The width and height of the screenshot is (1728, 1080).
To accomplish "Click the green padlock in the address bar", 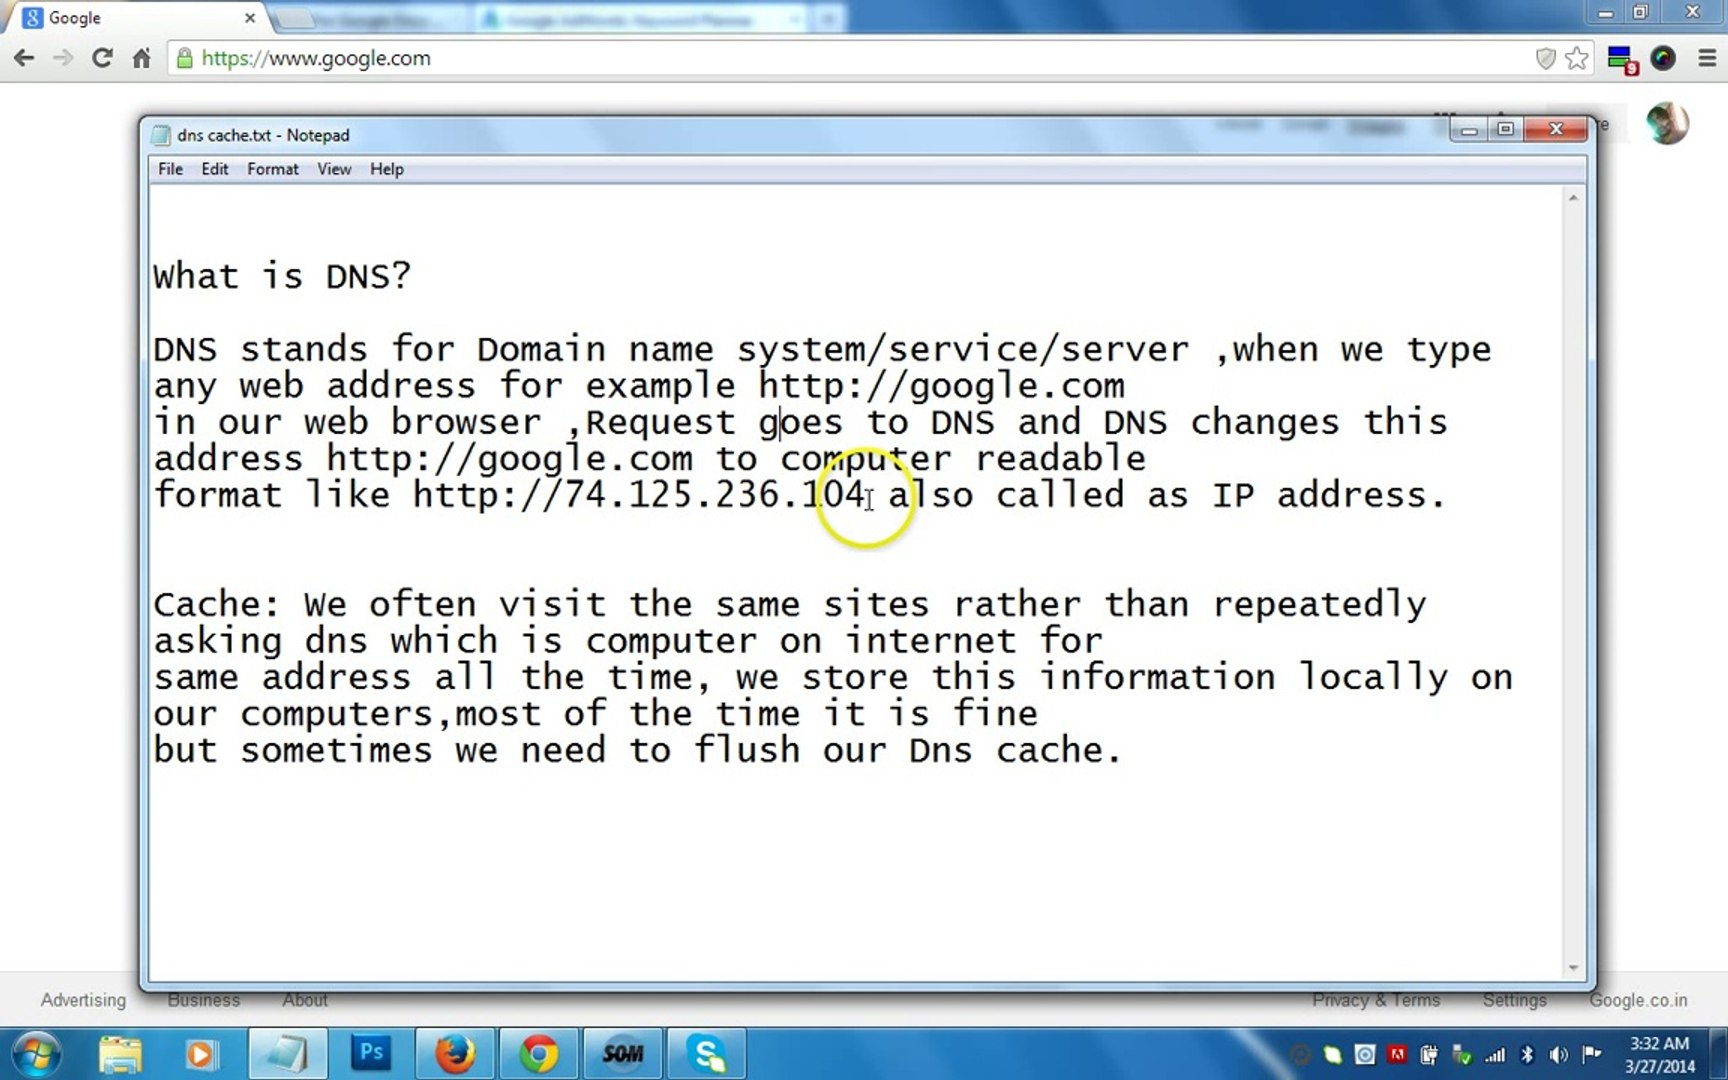I will pos(184,58).
